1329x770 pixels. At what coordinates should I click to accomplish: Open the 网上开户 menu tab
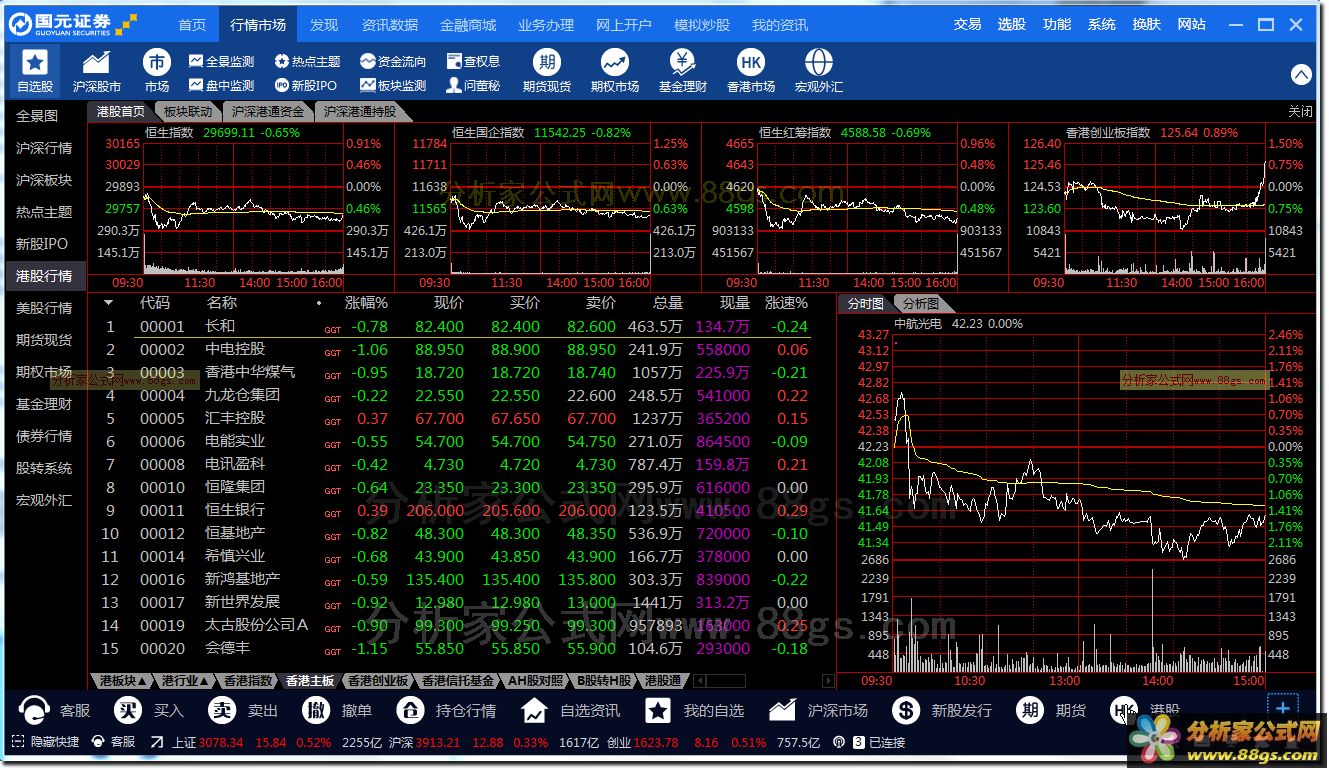[624, 24]
